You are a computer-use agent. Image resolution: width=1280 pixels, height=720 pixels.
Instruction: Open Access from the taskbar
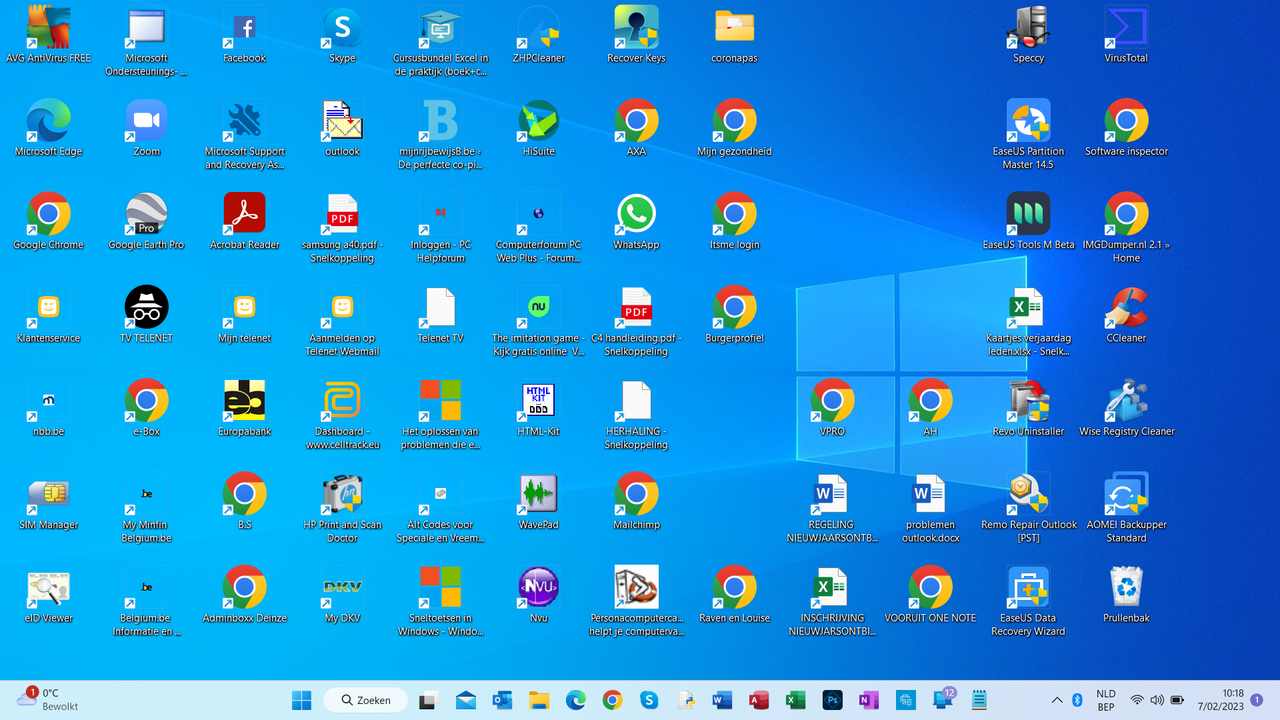[758, 700]
